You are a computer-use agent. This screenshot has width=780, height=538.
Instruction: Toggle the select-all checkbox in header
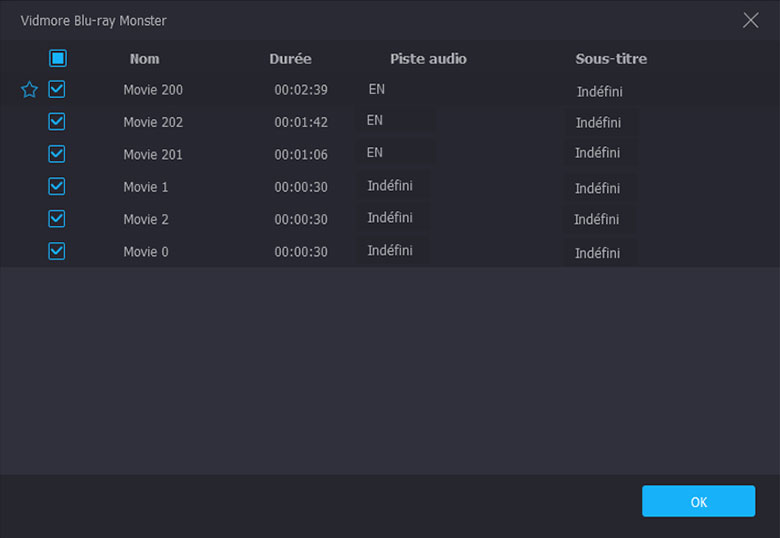(58, 59)
